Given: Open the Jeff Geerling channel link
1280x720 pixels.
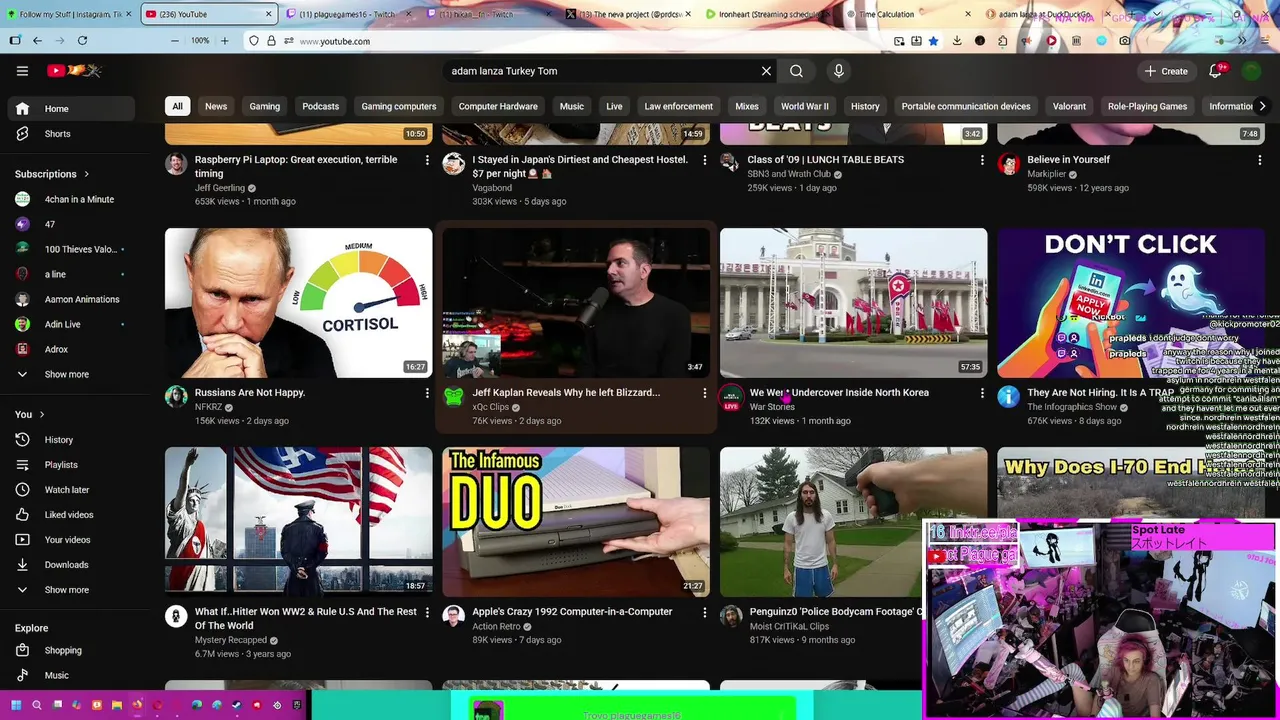Looking at the screenshot, I should 220,188.
